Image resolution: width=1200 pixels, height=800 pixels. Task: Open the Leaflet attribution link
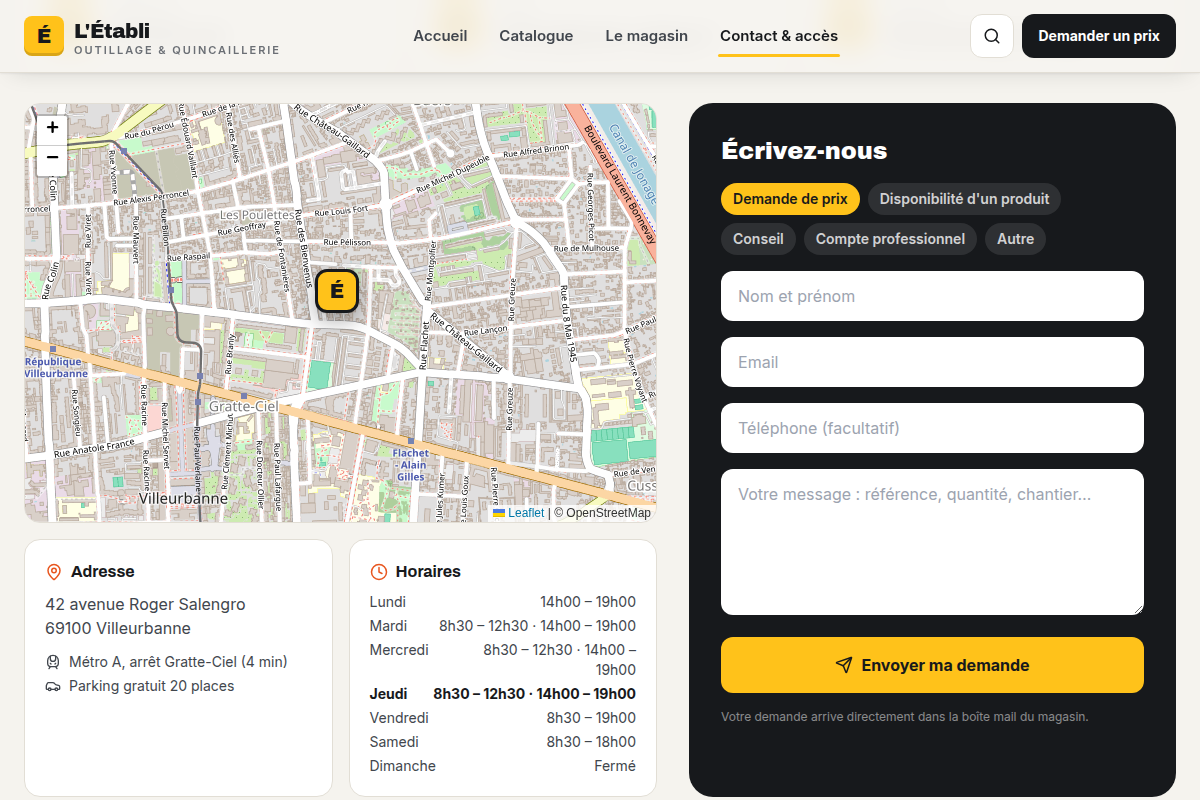coord(518,513)
